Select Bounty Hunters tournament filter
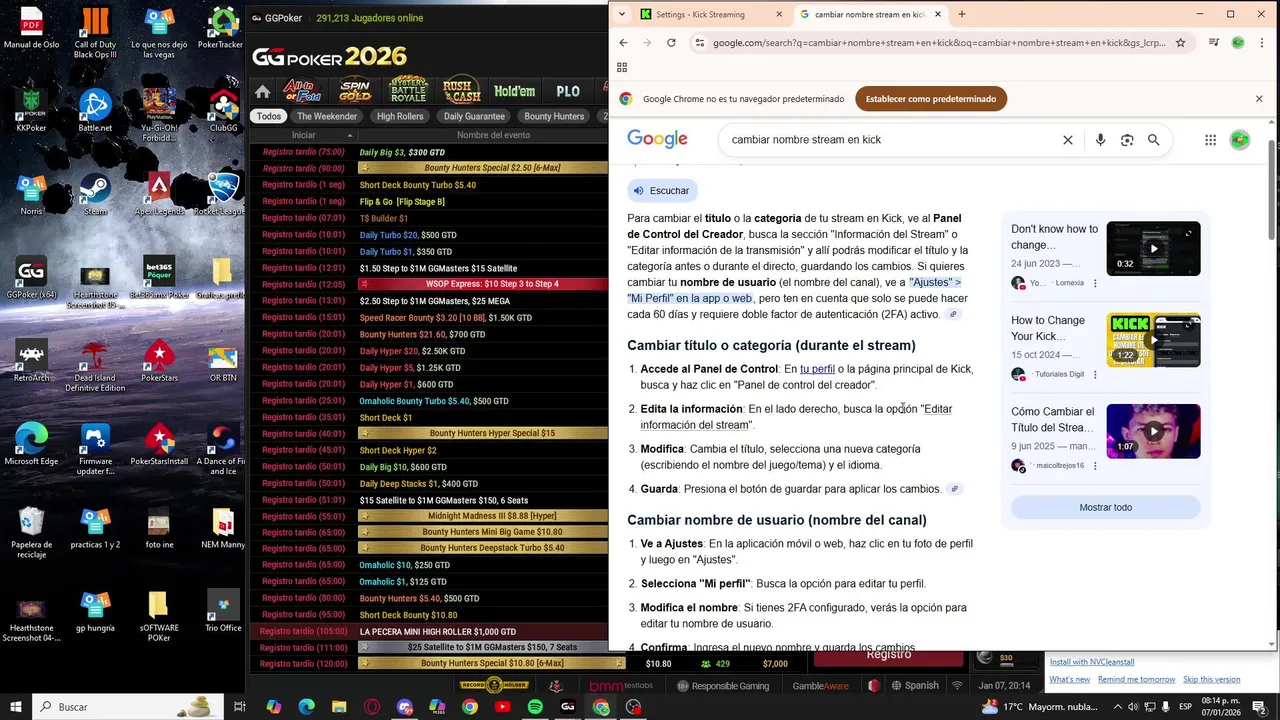The width and height of the screenshot is (1280, 720). [x=554, y=116]
